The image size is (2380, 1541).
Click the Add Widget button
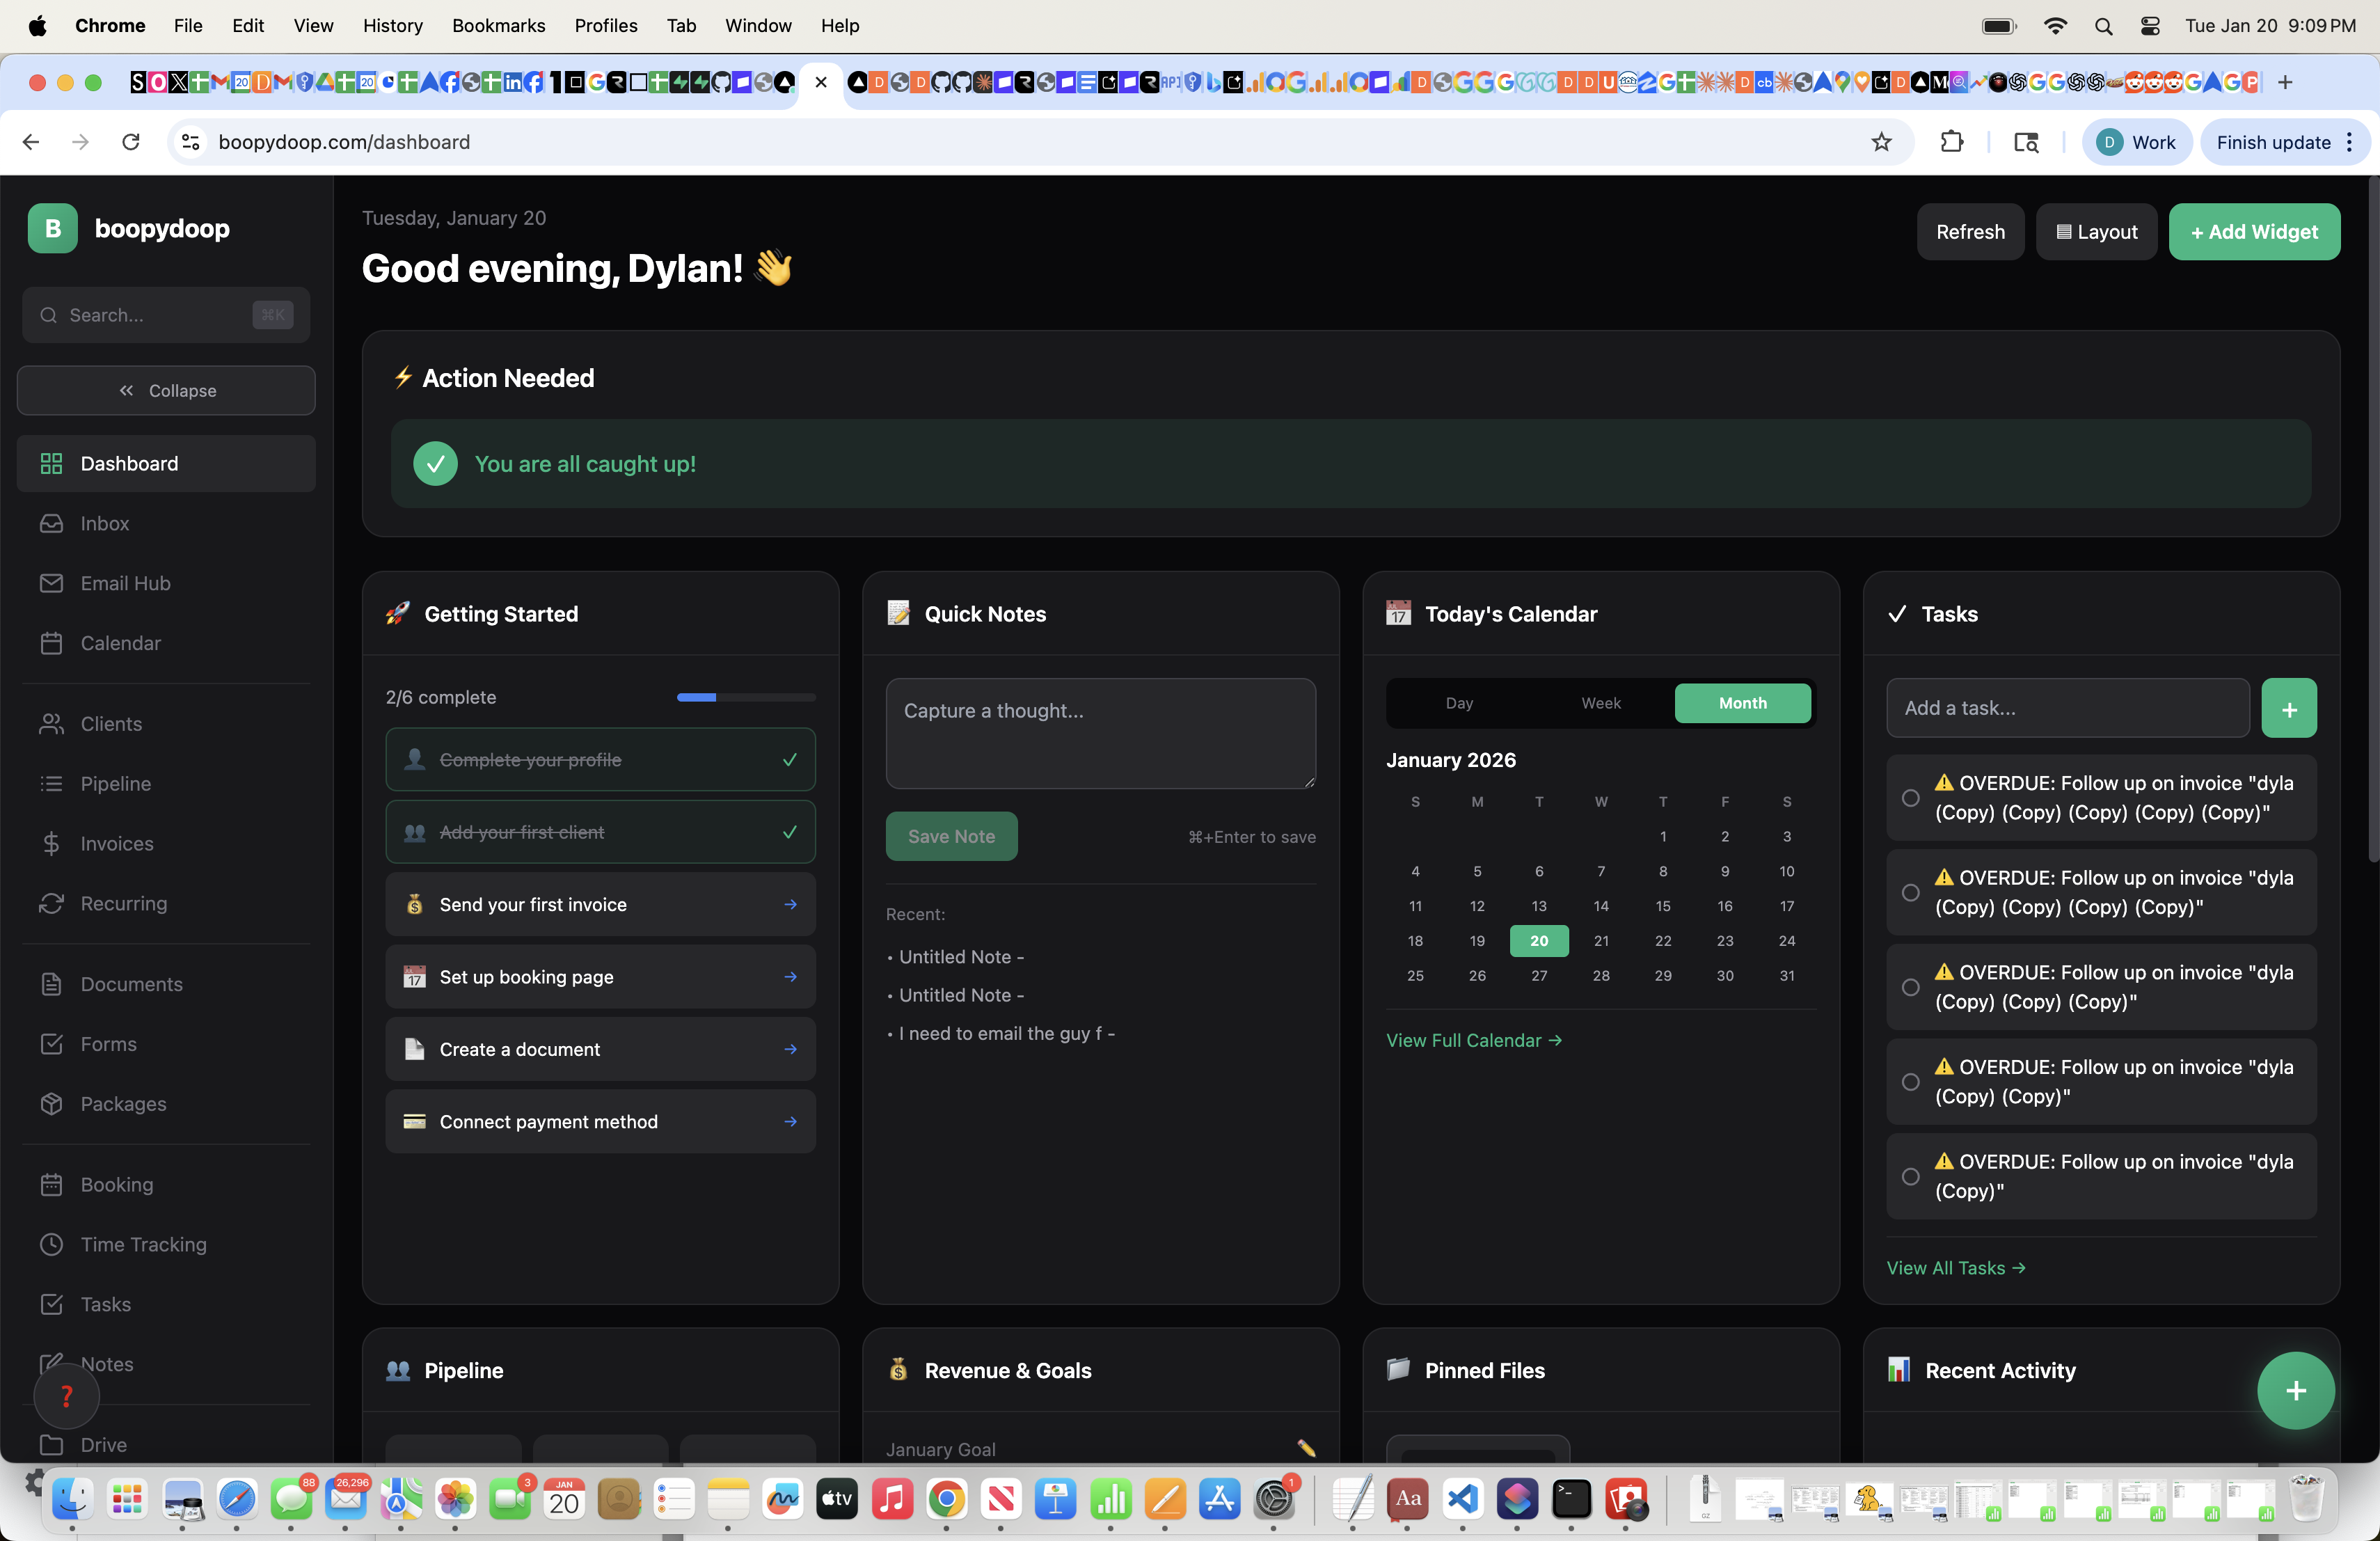click(x=2255, y=231)
